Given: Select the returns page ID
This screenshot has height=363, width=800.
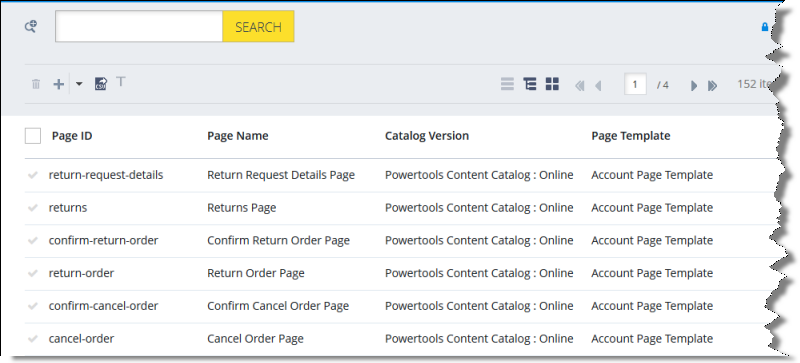Looking at the screenshot, I should [x=68, y=208].
